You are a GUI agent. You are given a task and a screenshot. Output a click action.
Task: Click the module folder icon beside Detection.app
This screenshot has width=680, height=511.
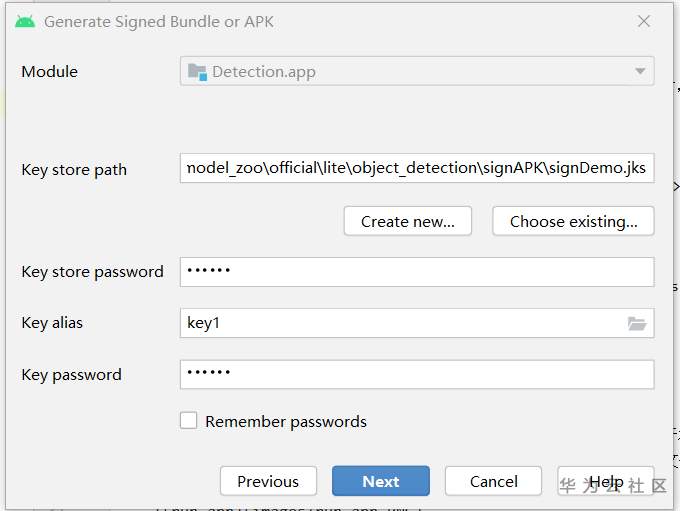tap(197, 72)
